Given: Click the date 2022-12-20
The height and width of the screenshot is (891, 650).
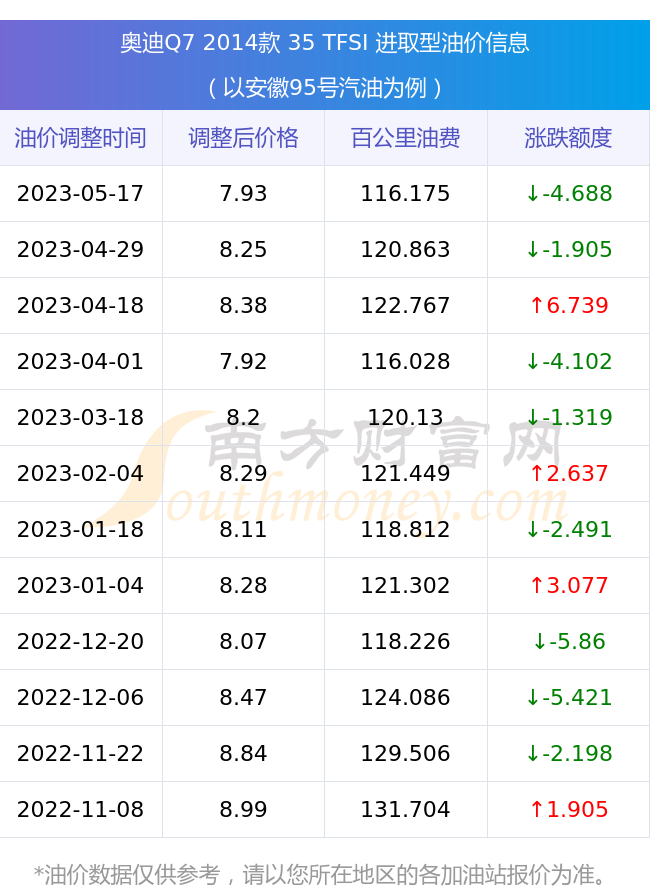Looking at the screenshot, I should [x=81, y=642].
